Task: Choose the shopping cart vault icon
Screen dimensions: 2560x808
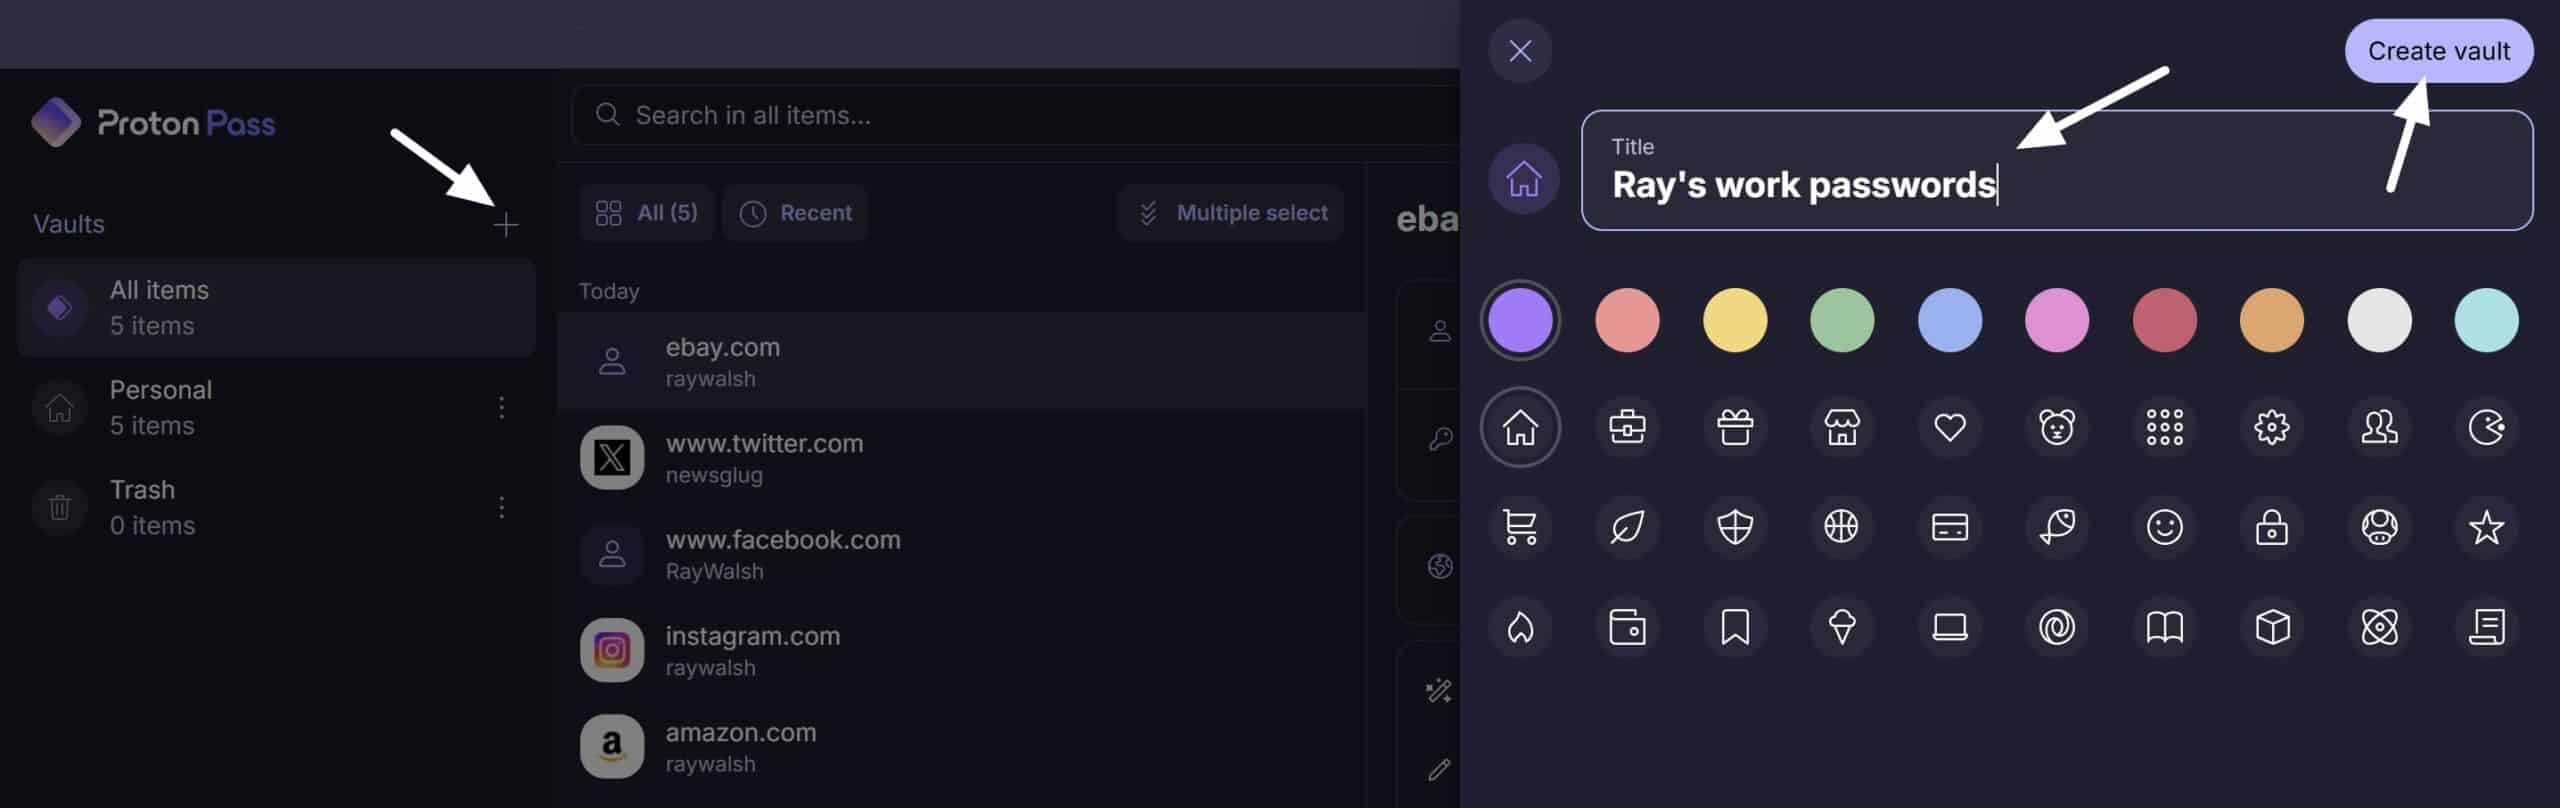Action: (1520, 526)
